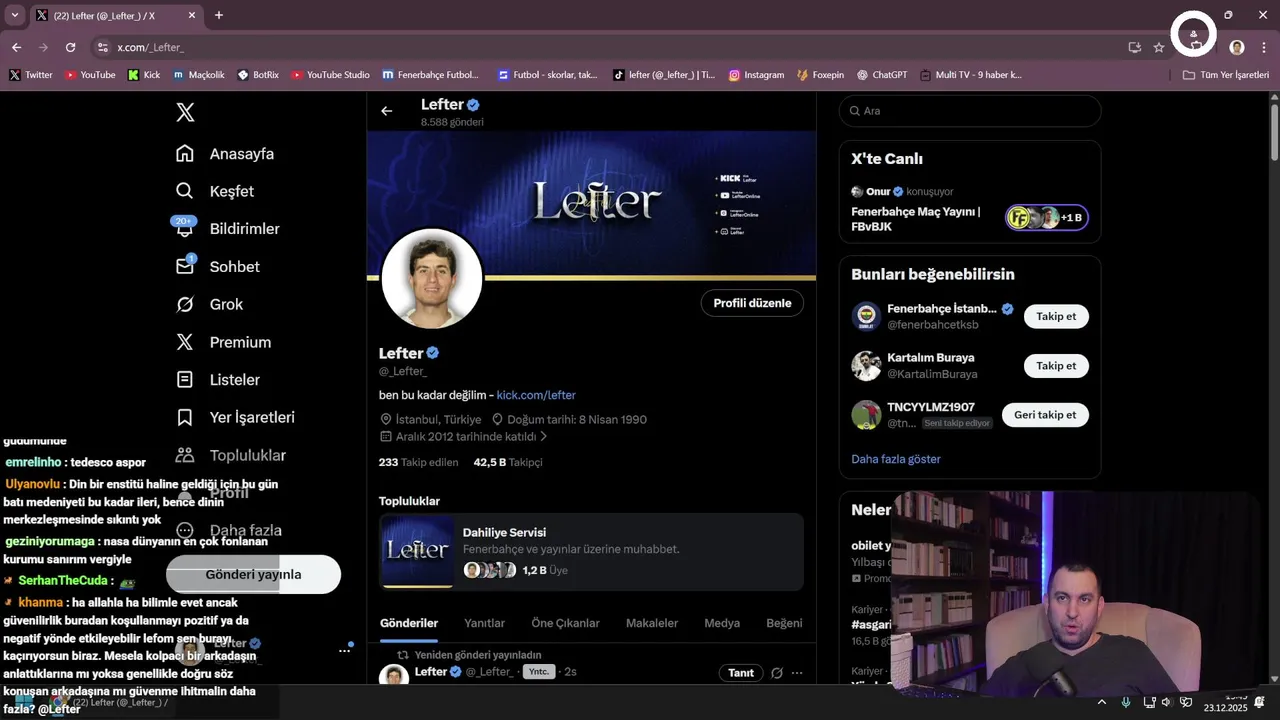Open Anasayfa from the sidebar
The width and height of the screenshot is (1280, 720).
[x=225, y=154]
